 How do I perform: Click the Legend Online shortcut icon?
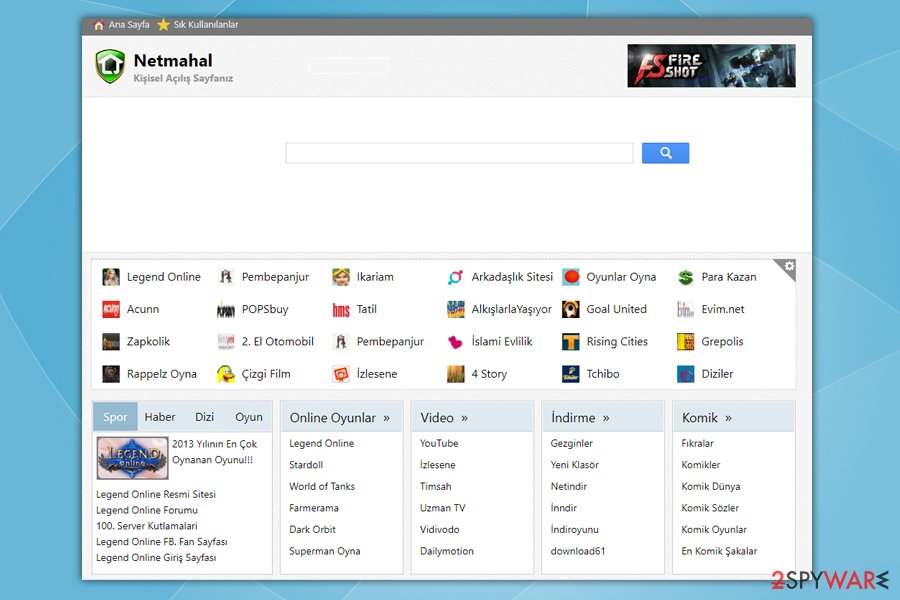coord(111,277)
